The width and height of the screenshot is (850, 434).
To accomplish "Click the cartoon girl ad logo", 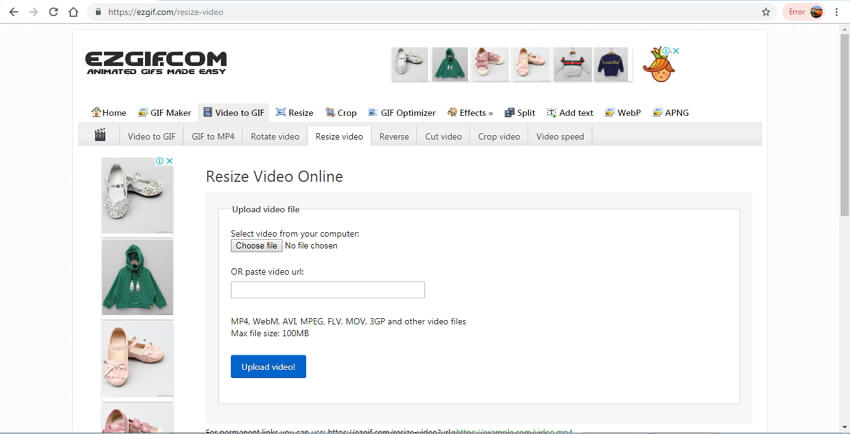I will point(658,65).
